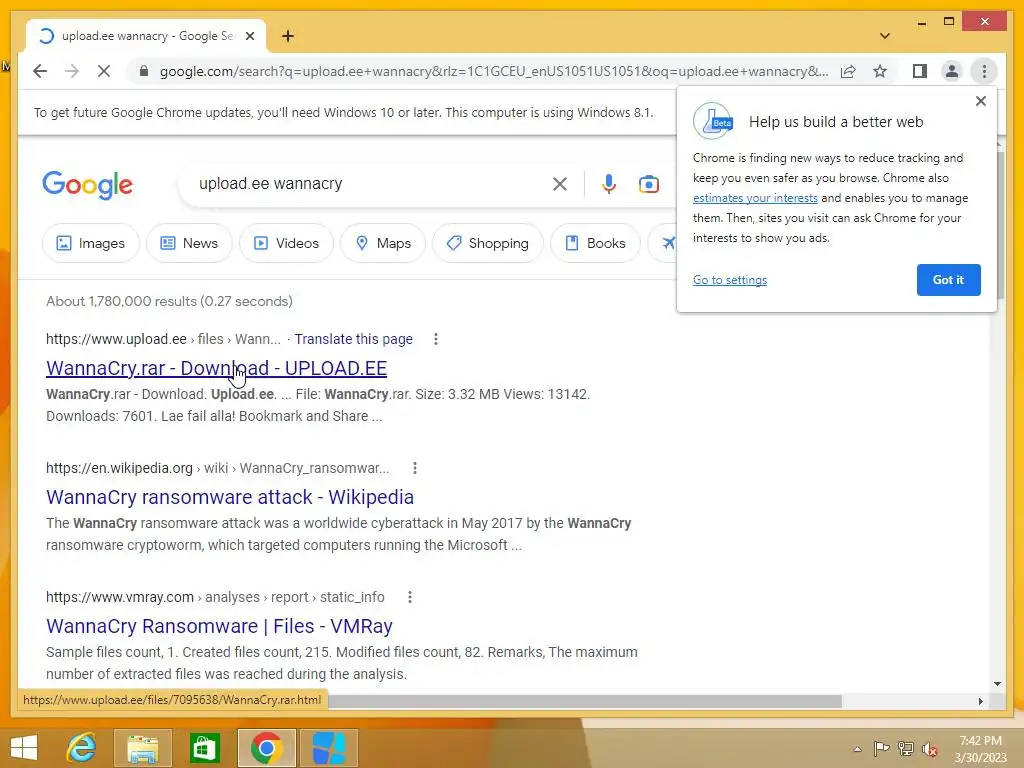Open estimates your interests link
1024x768 pixels.
point(755,198)
